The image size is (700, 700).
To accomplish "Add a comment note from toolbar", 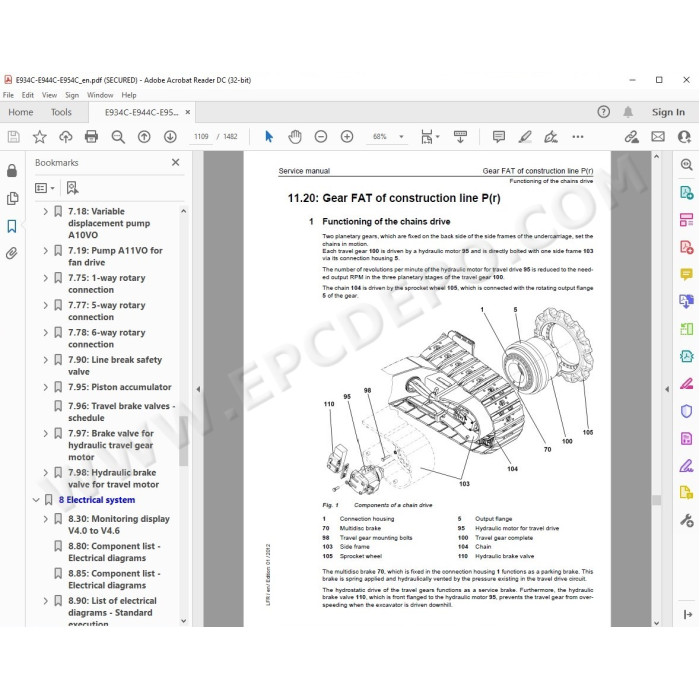I will (x=499, y=137).
